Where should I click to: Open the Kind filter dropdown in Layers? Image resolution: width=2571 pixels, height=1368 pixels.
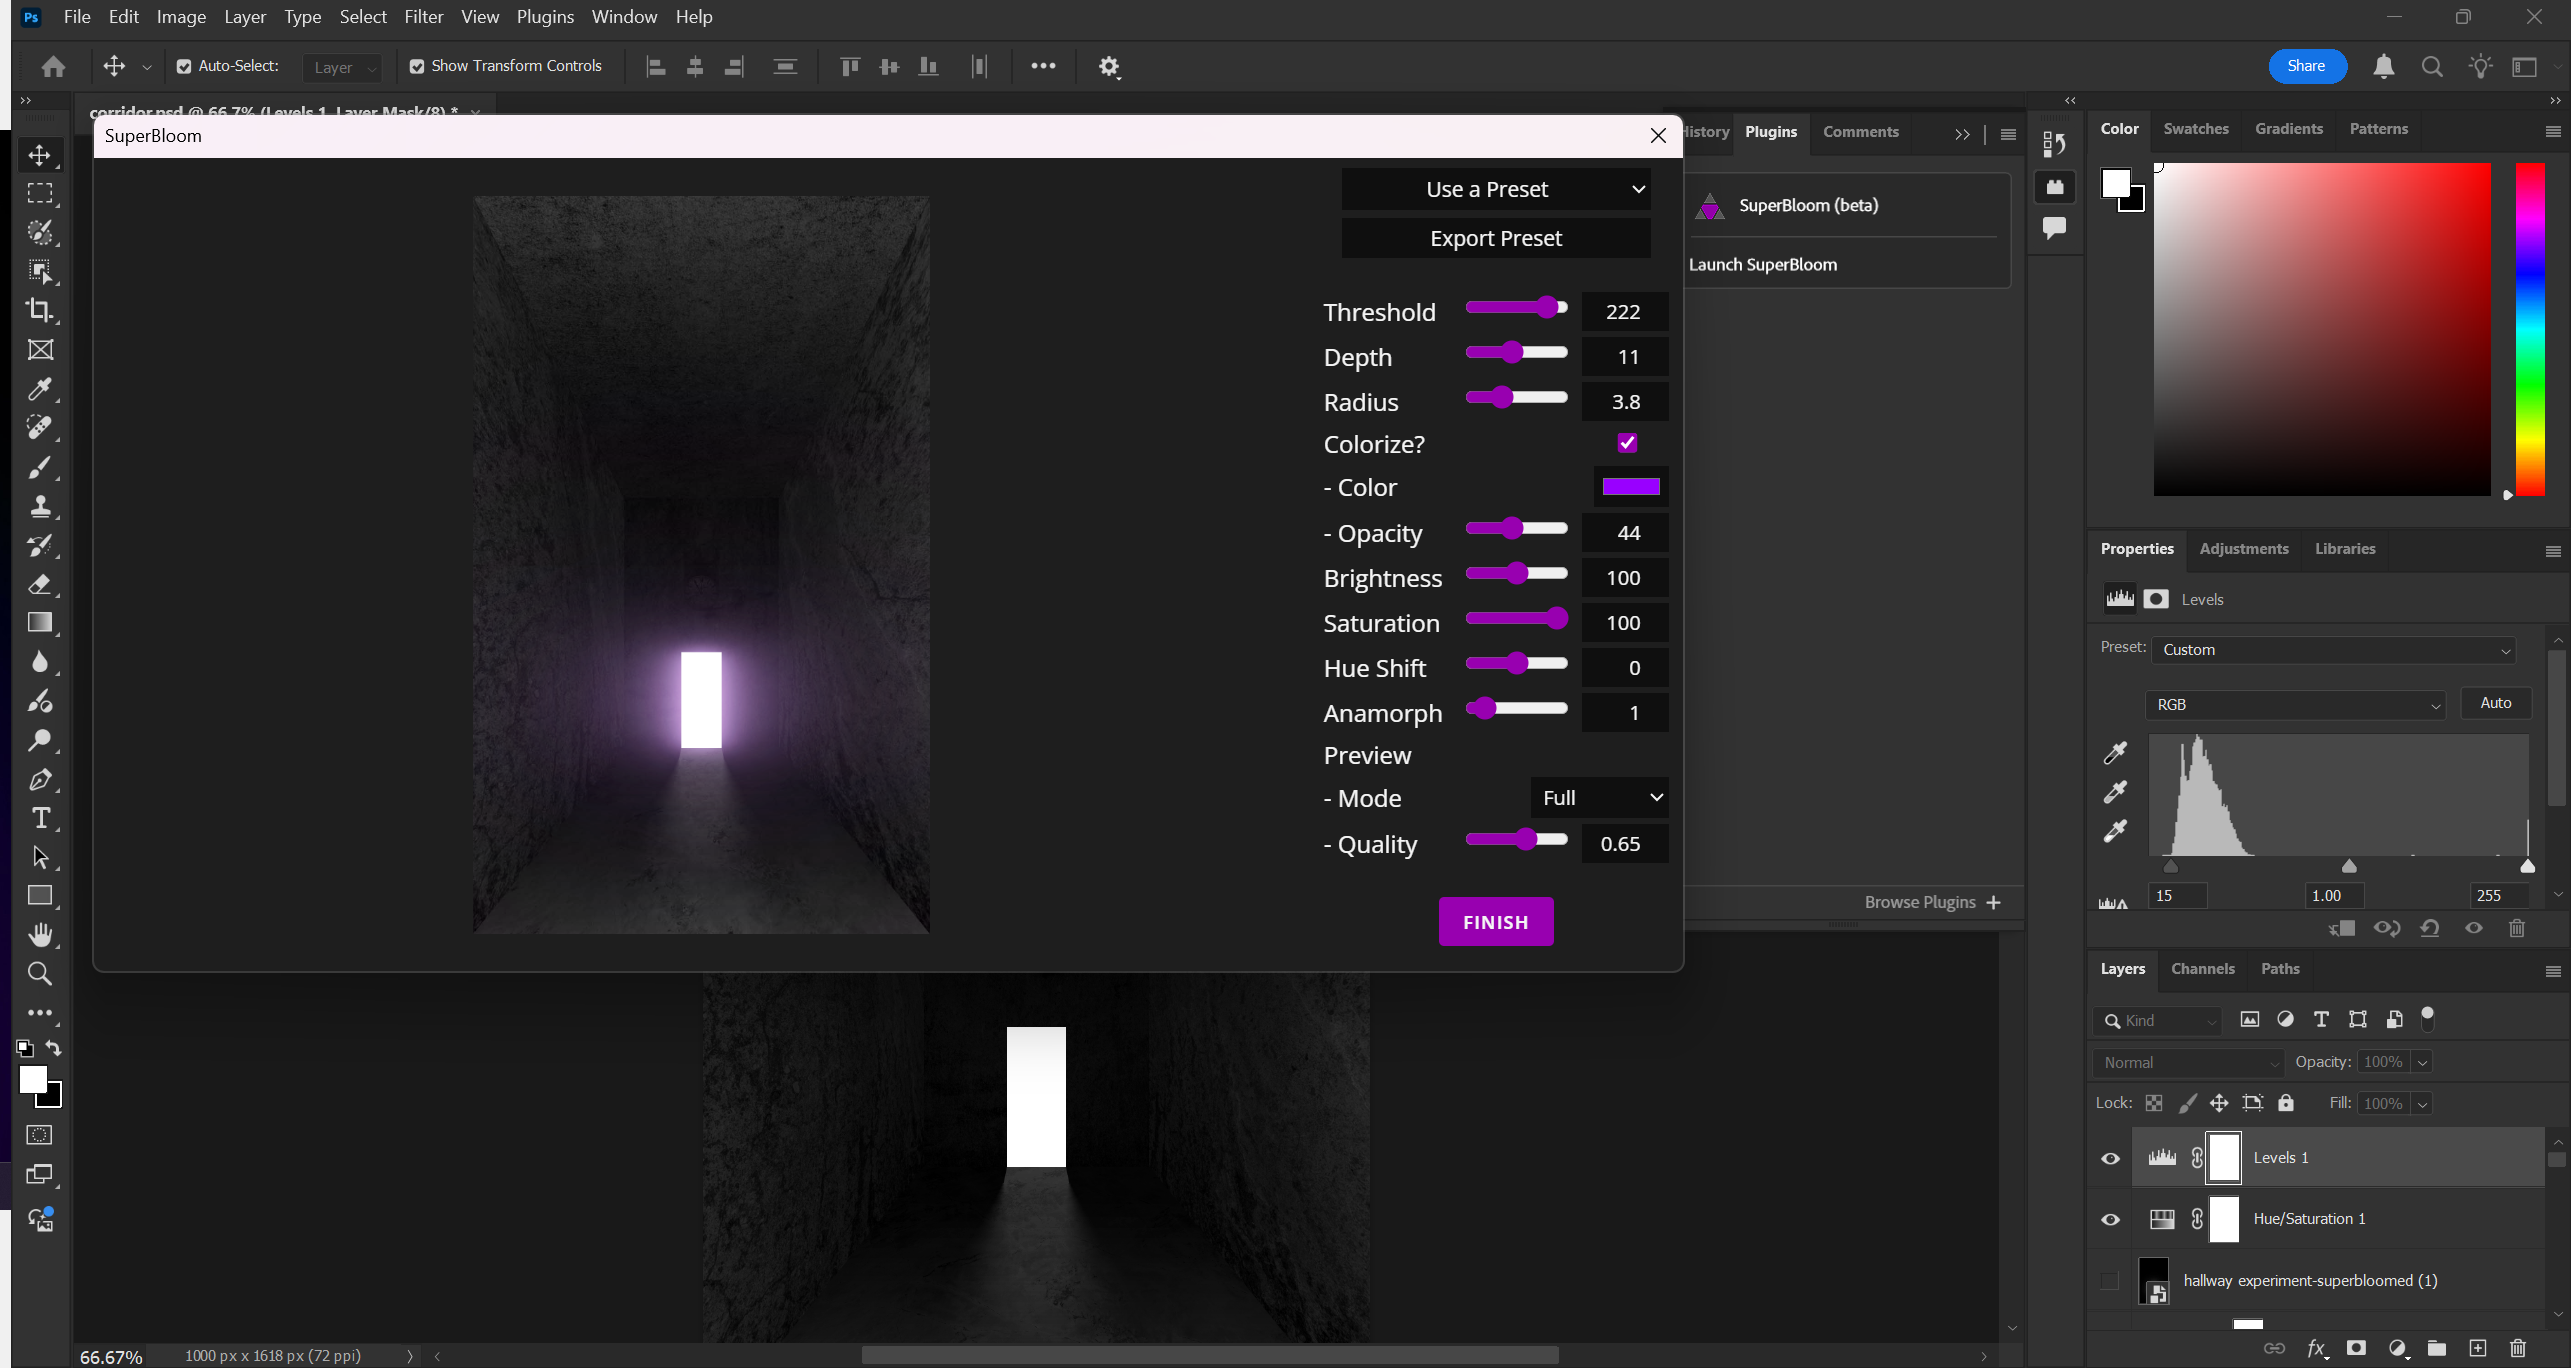[2157, 1020]
